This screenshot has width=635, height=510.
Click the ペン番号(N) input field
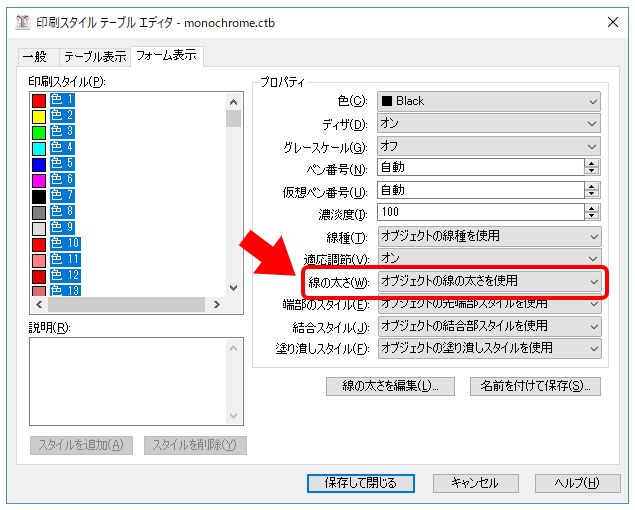point(481,167)
